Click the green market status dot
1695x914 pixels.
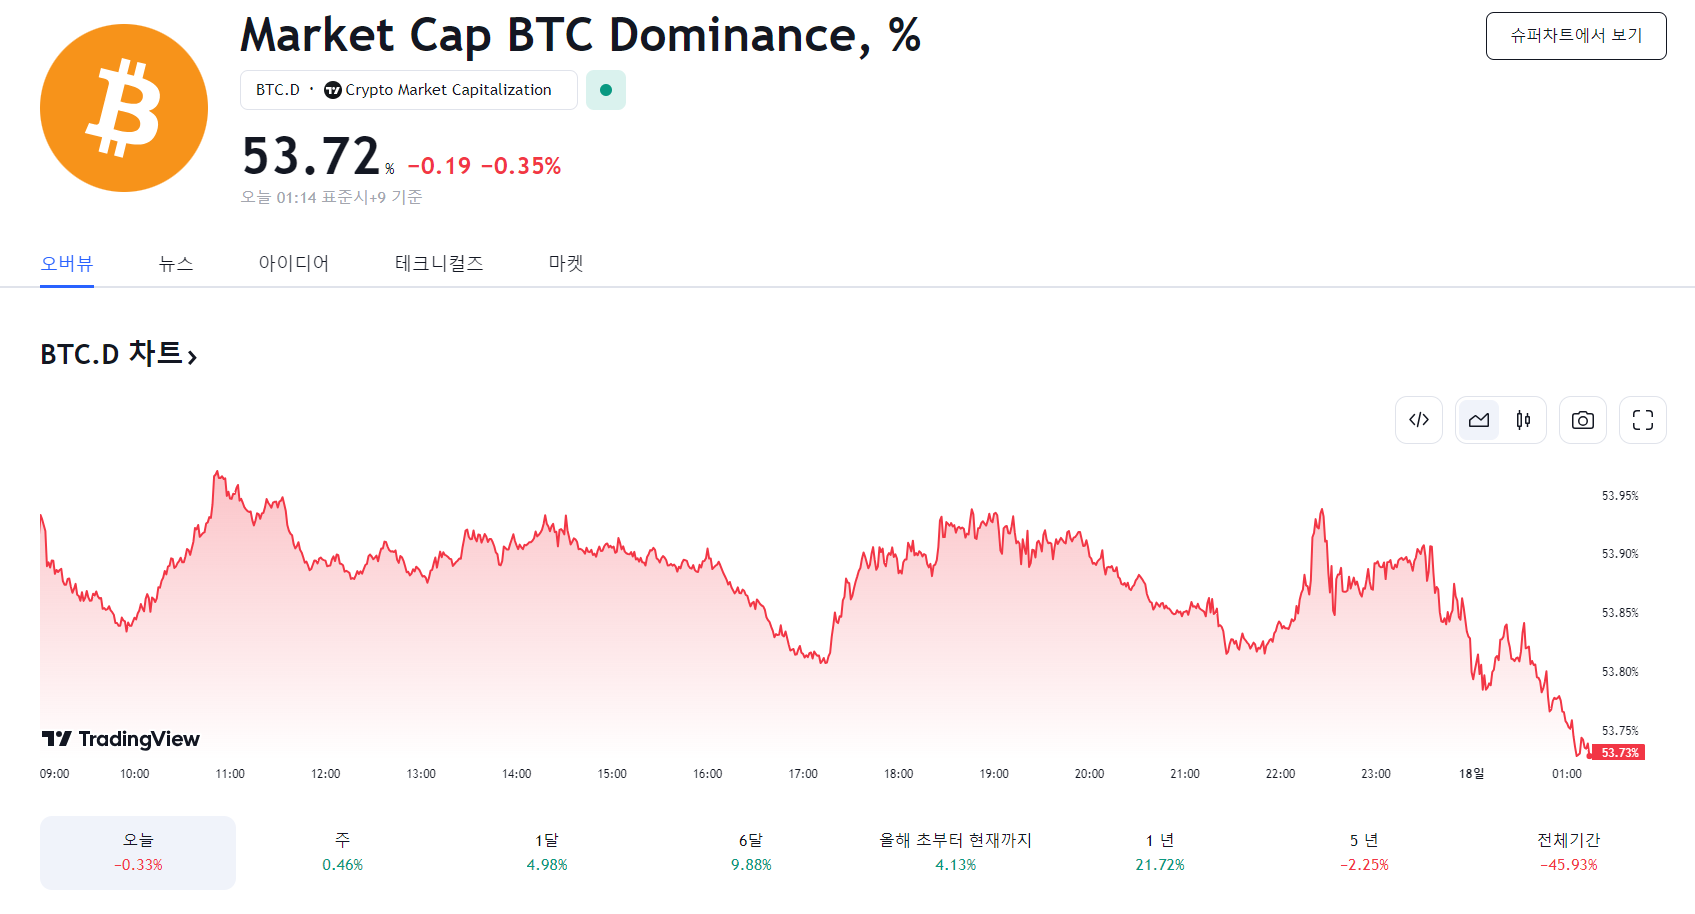[x=606, y=90]
